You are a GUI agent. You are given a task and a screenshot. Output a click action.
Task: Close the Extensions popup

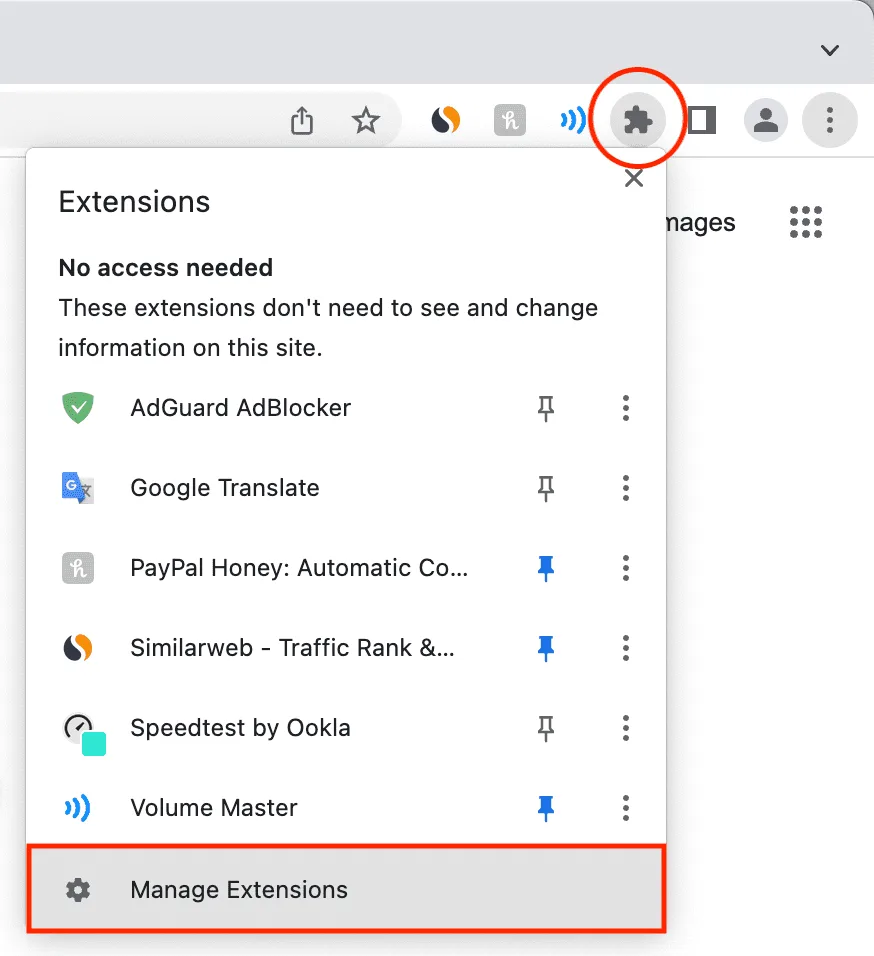click(x=634, y=178)
